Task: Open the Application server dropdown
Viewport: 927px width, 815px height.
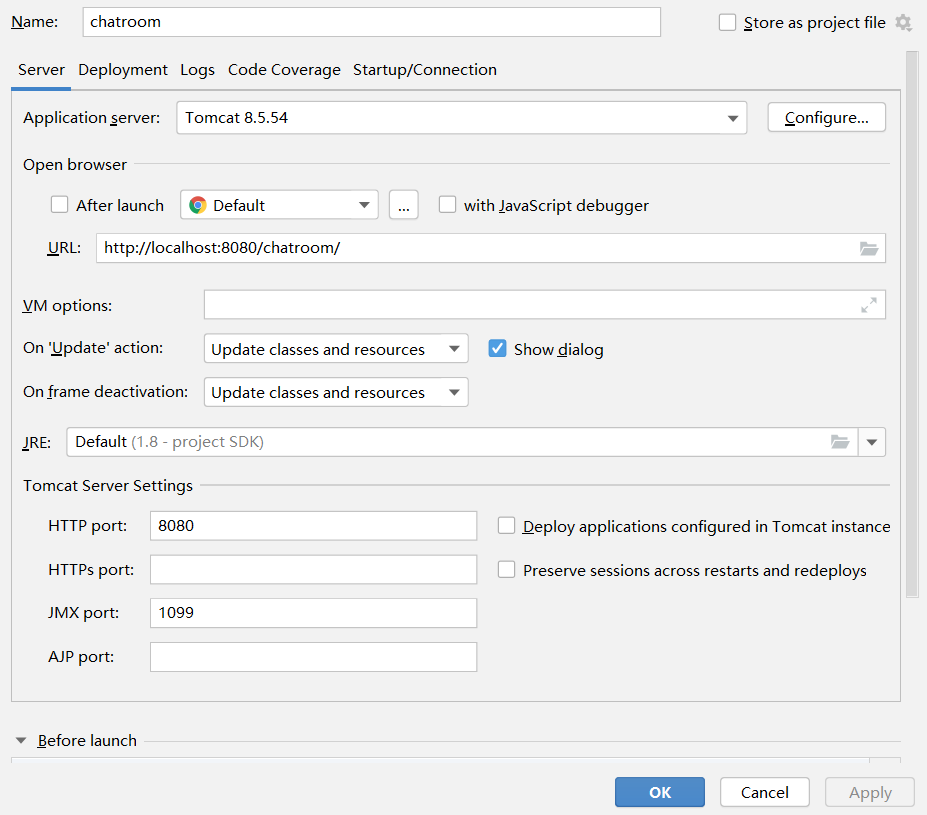Action: click(733, 117)
